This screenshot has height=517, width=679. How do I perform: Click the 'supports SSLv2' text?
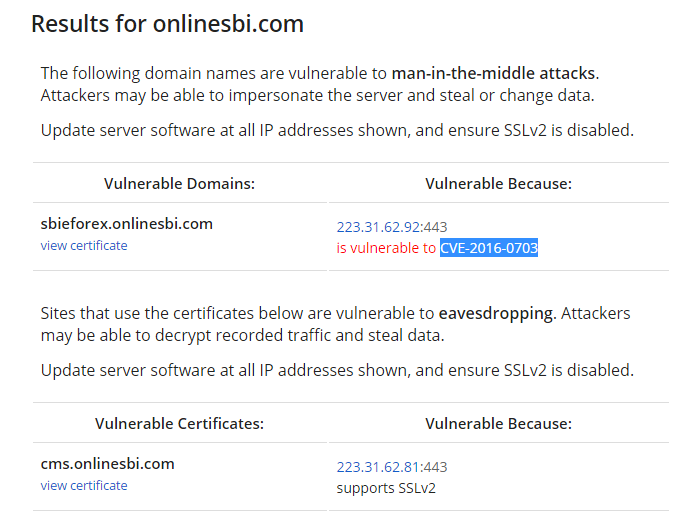click(386, 488)
